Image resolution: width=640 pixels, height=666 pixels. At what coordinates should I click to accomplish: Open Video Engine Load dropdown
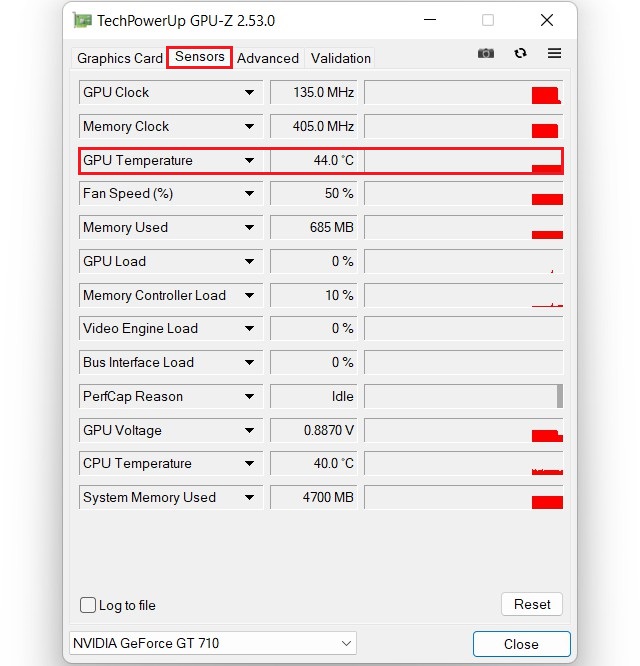(249, 328)
